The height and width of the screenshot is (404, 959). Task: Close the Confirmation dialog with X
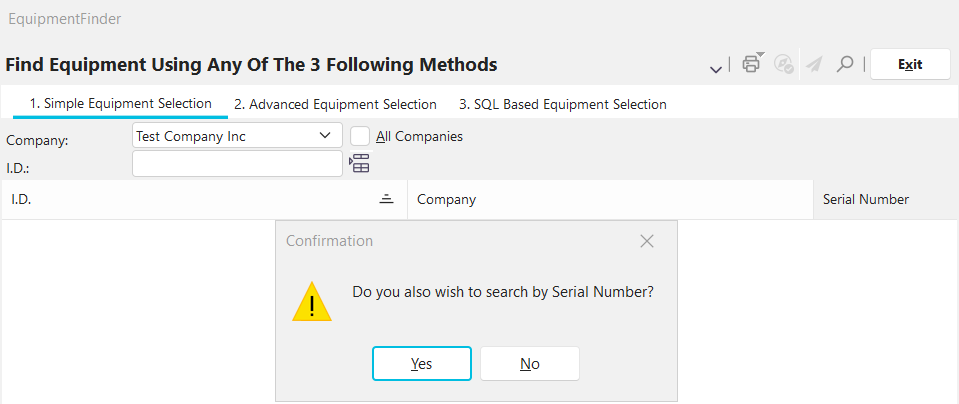point(646,241)
